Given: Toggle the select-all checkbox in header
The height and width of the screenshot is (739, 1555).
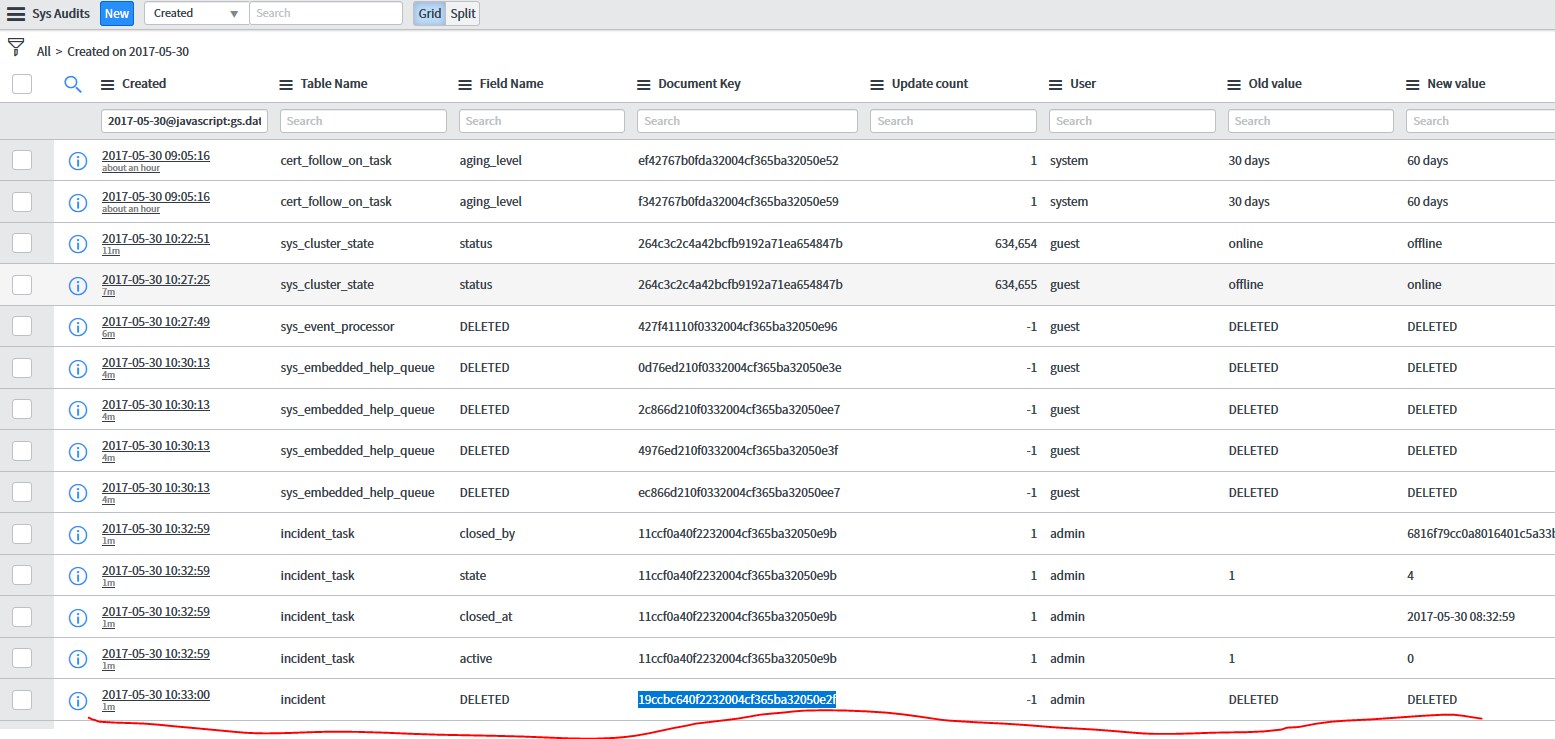Looking at the screenshot, I should (22, 84).
